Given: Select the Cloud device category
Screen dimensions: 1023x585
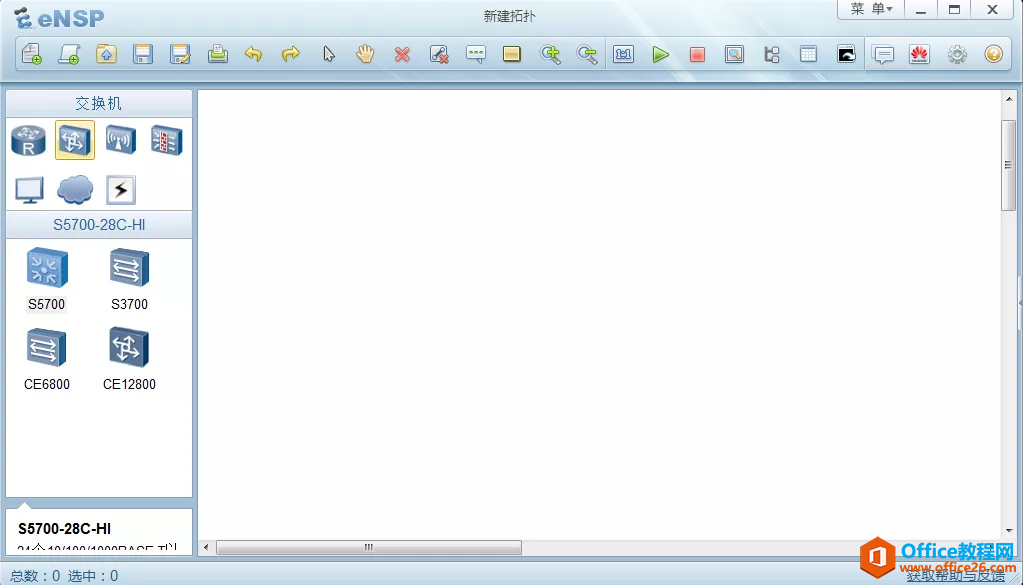Looking at the screenshot, I should coord(75,189).
